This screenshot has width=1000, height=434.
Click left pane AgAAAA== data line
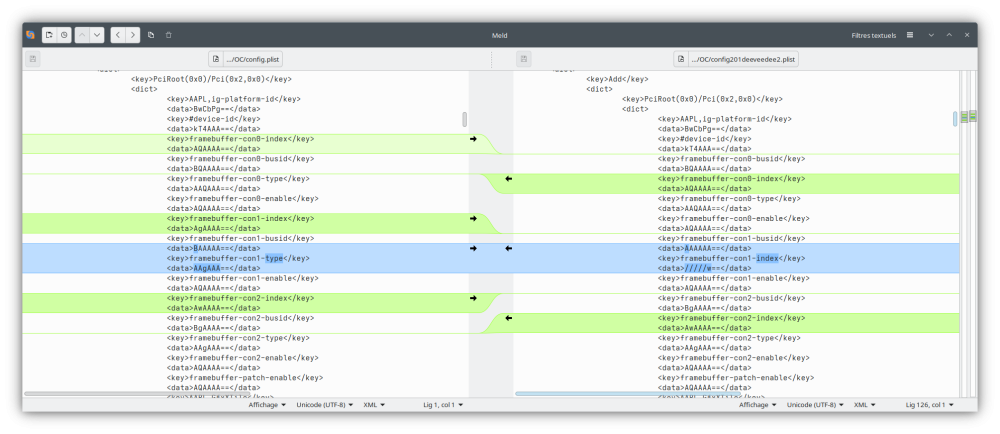tap(213, 228)
